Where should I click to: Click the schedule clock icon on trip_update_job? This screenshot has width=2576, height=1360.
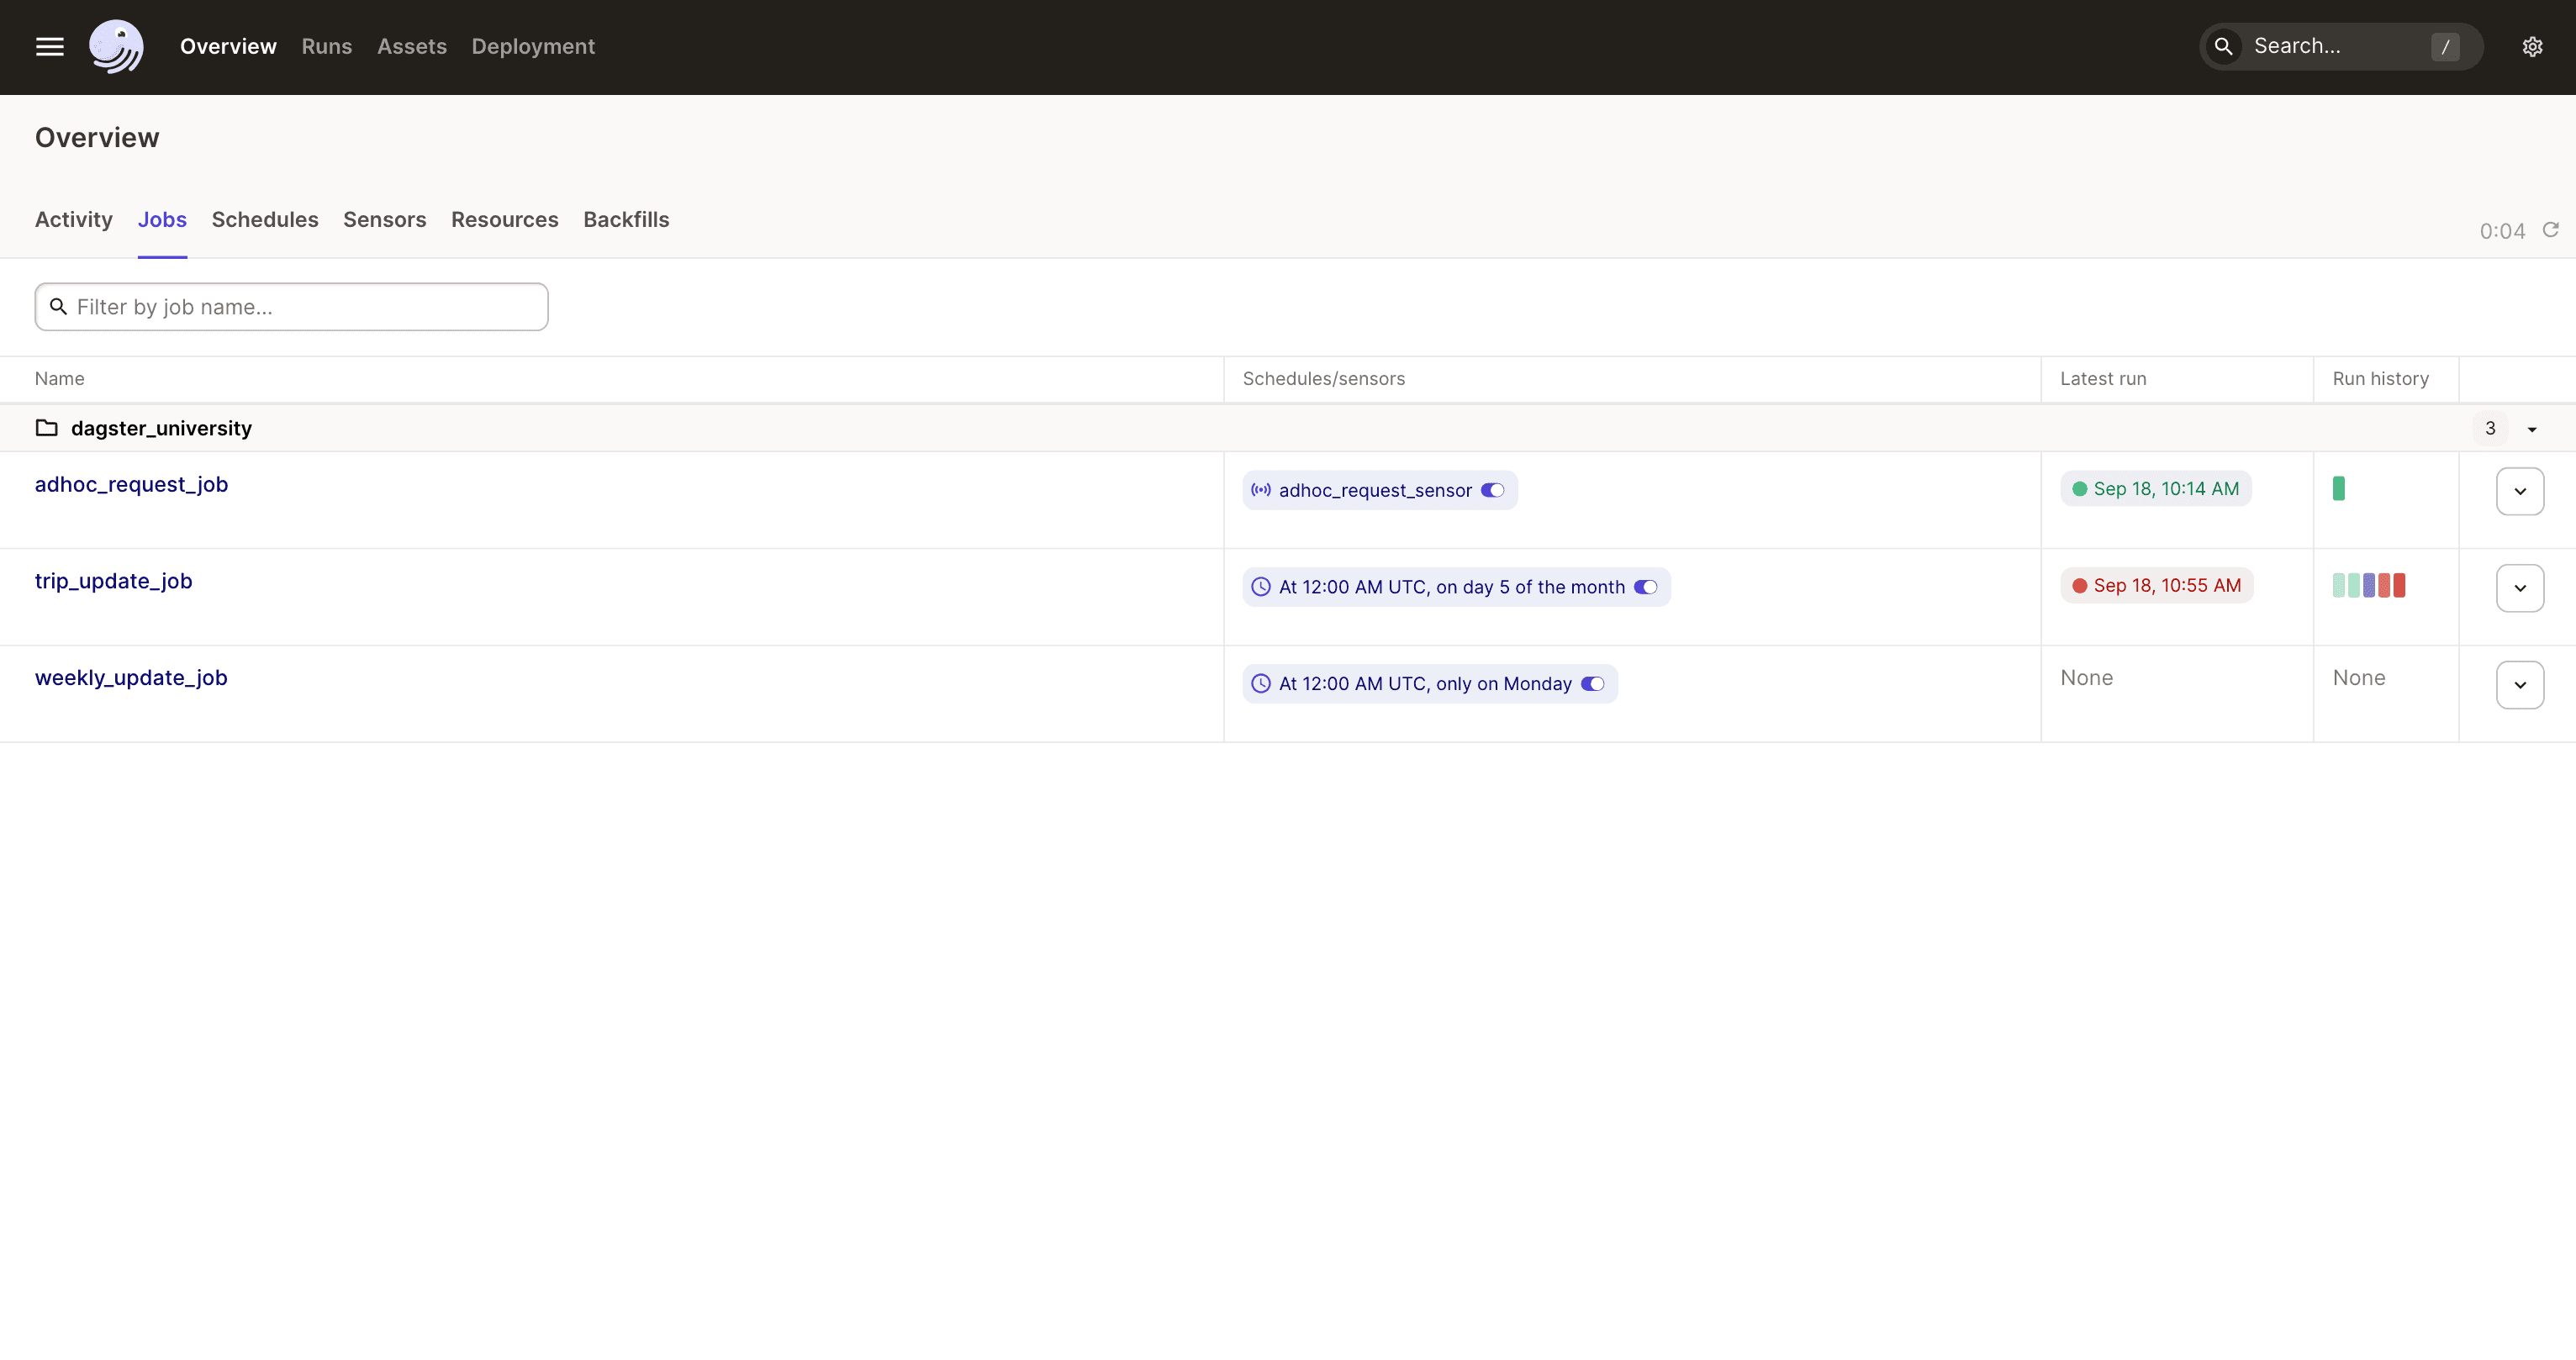point(1261,586)
